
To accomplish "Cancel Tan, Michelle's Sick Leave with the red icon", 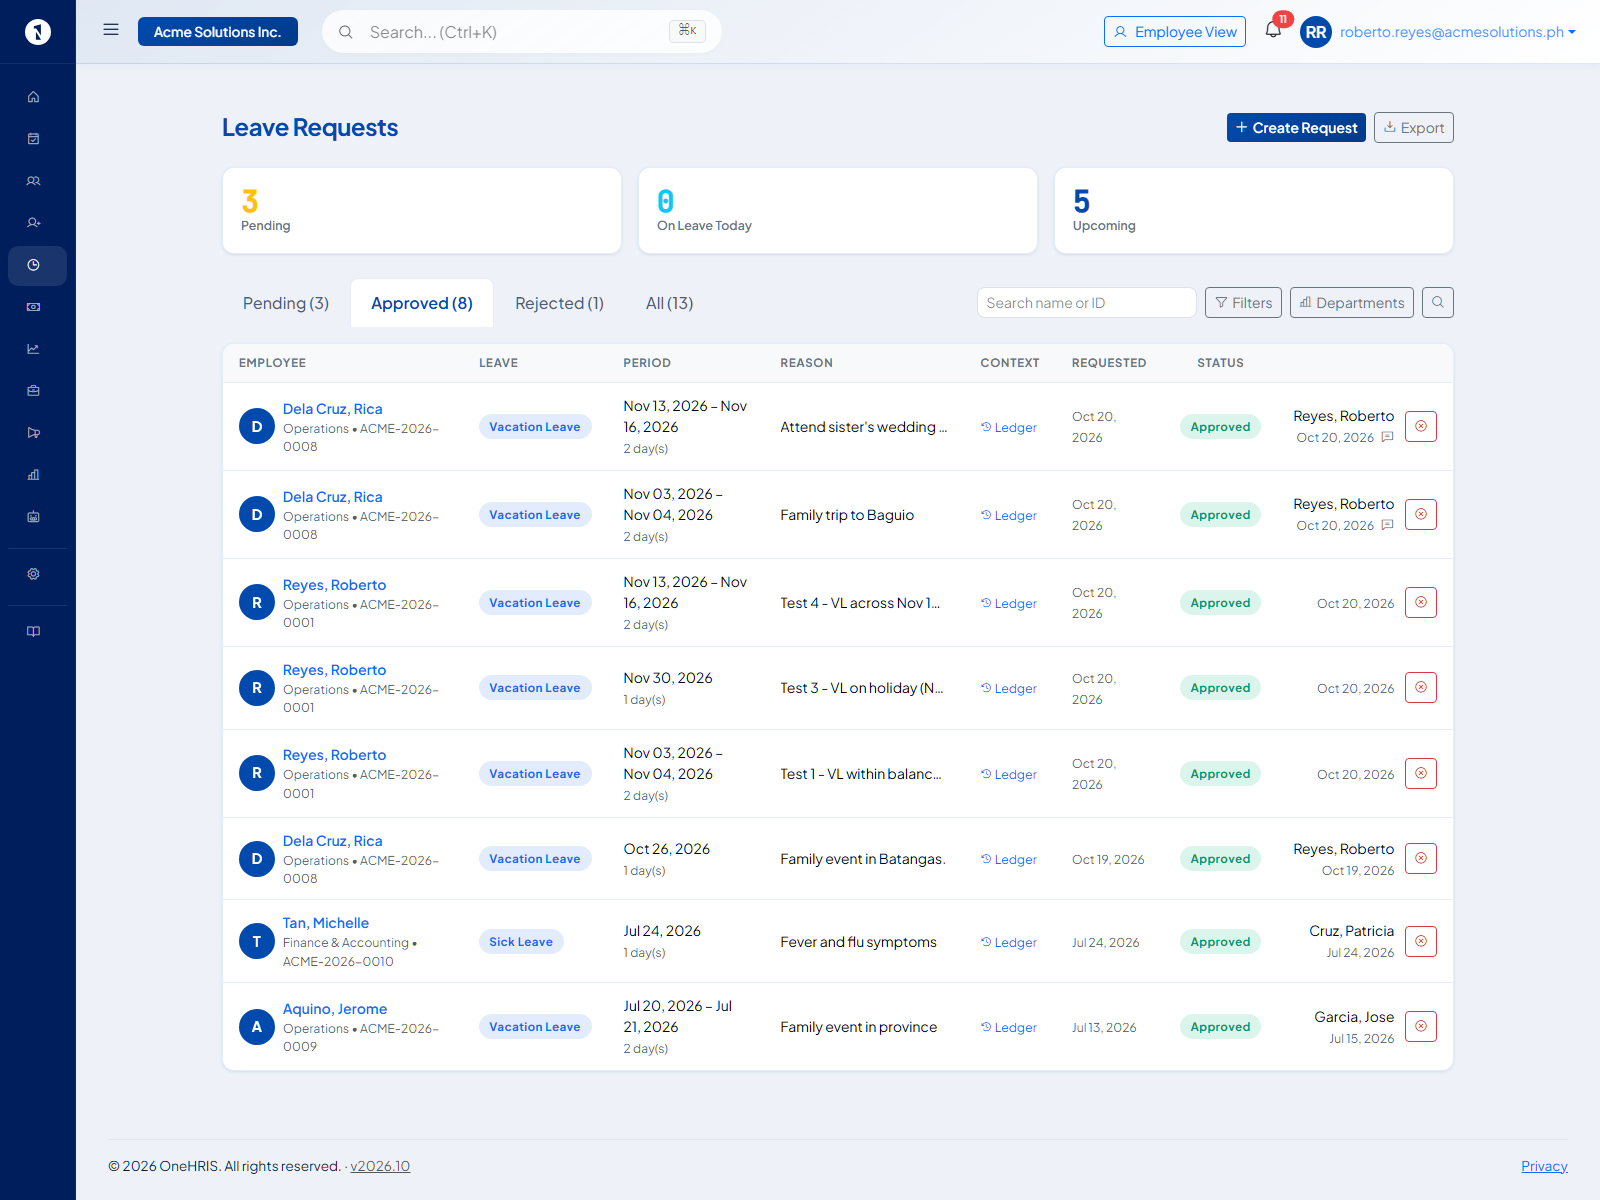I will click(x=1421, y=941).
